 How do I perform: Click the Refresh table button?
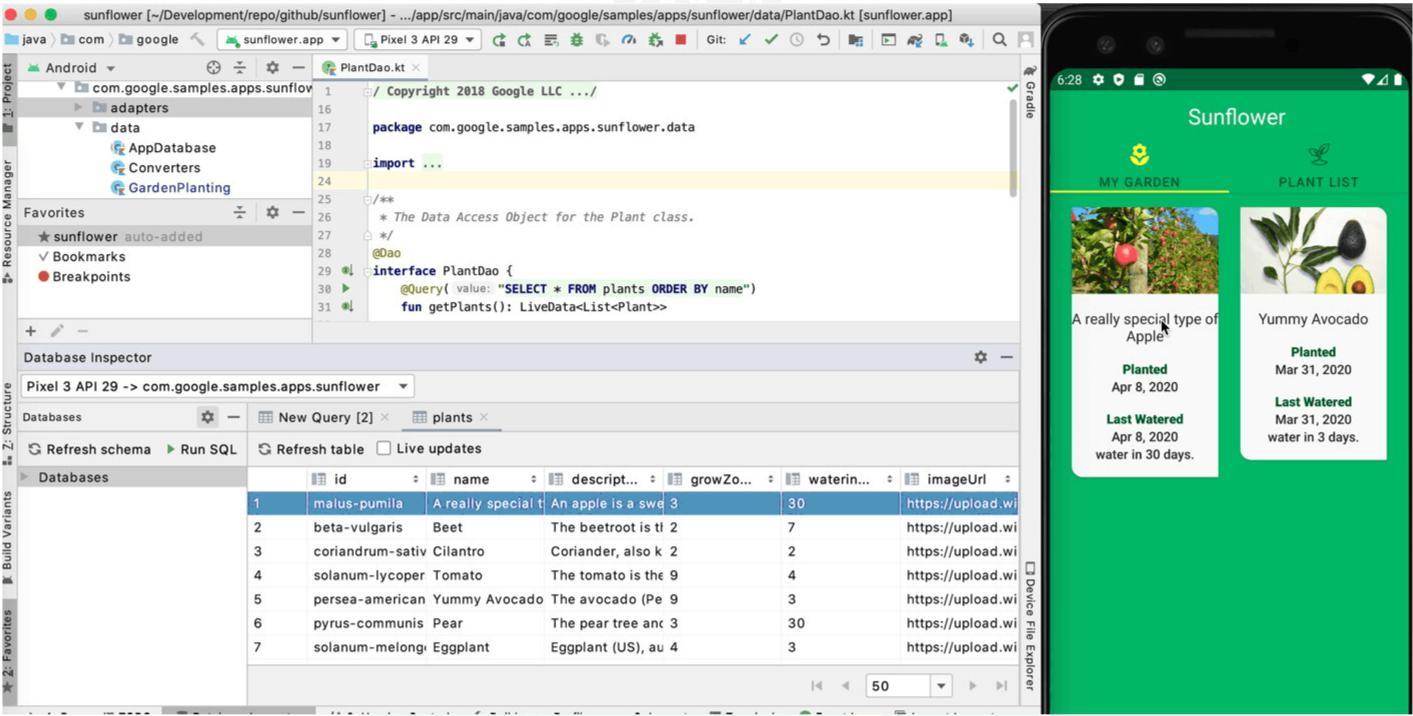click(311, 449)
